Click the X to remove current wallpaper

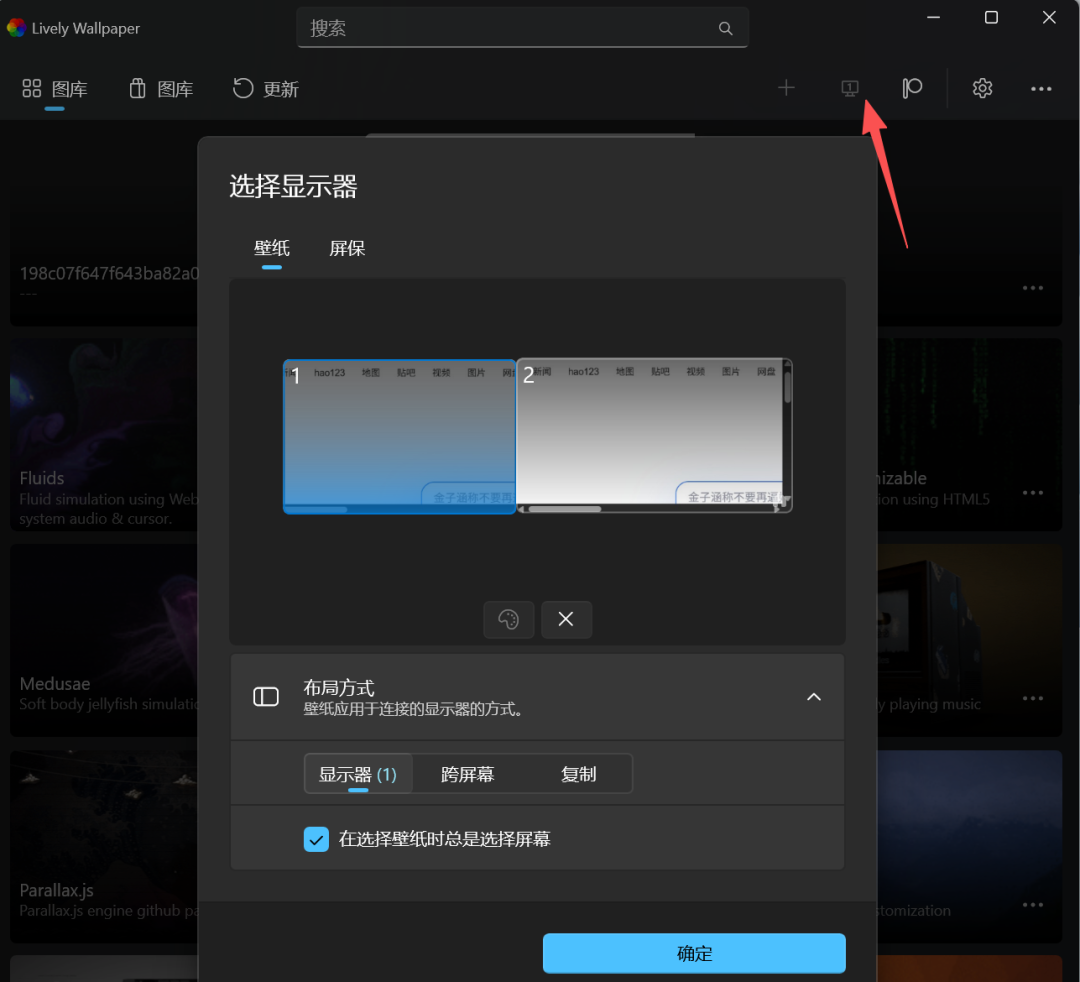click(x=566, y=619)
